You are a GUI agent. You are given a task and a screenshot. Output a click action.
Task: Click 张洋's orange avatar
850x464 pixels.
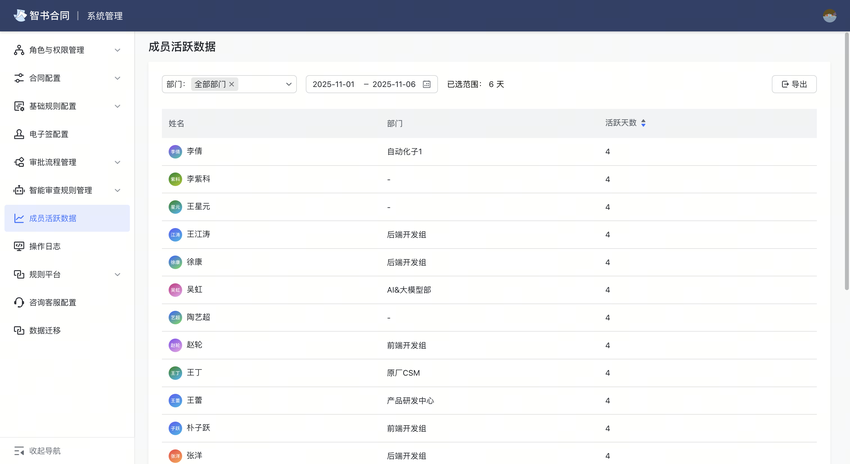[x=175, y=456]
